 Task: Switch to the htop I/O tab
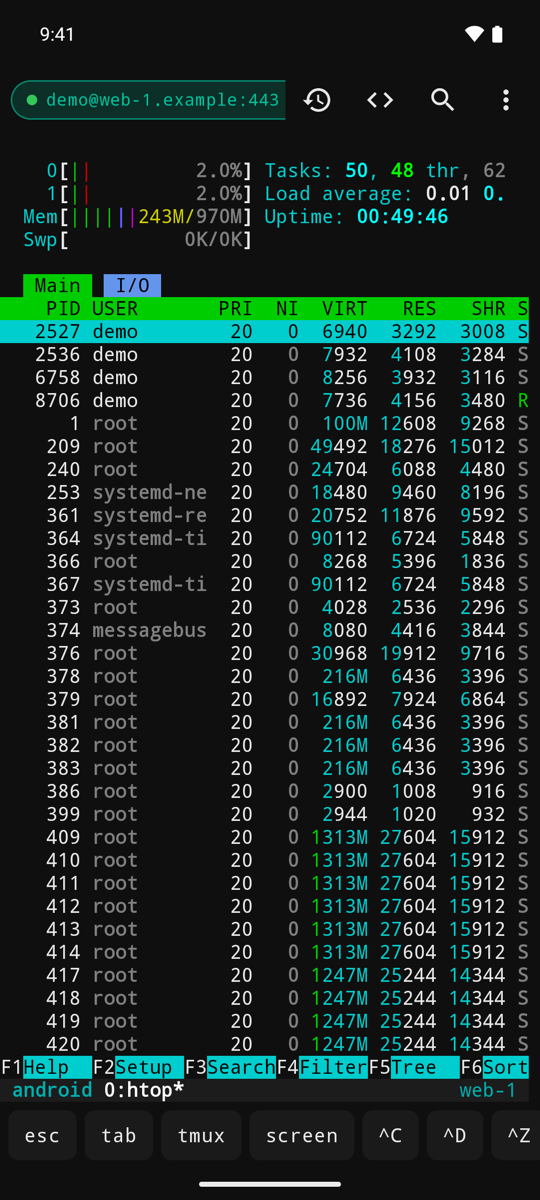point(132,286)
